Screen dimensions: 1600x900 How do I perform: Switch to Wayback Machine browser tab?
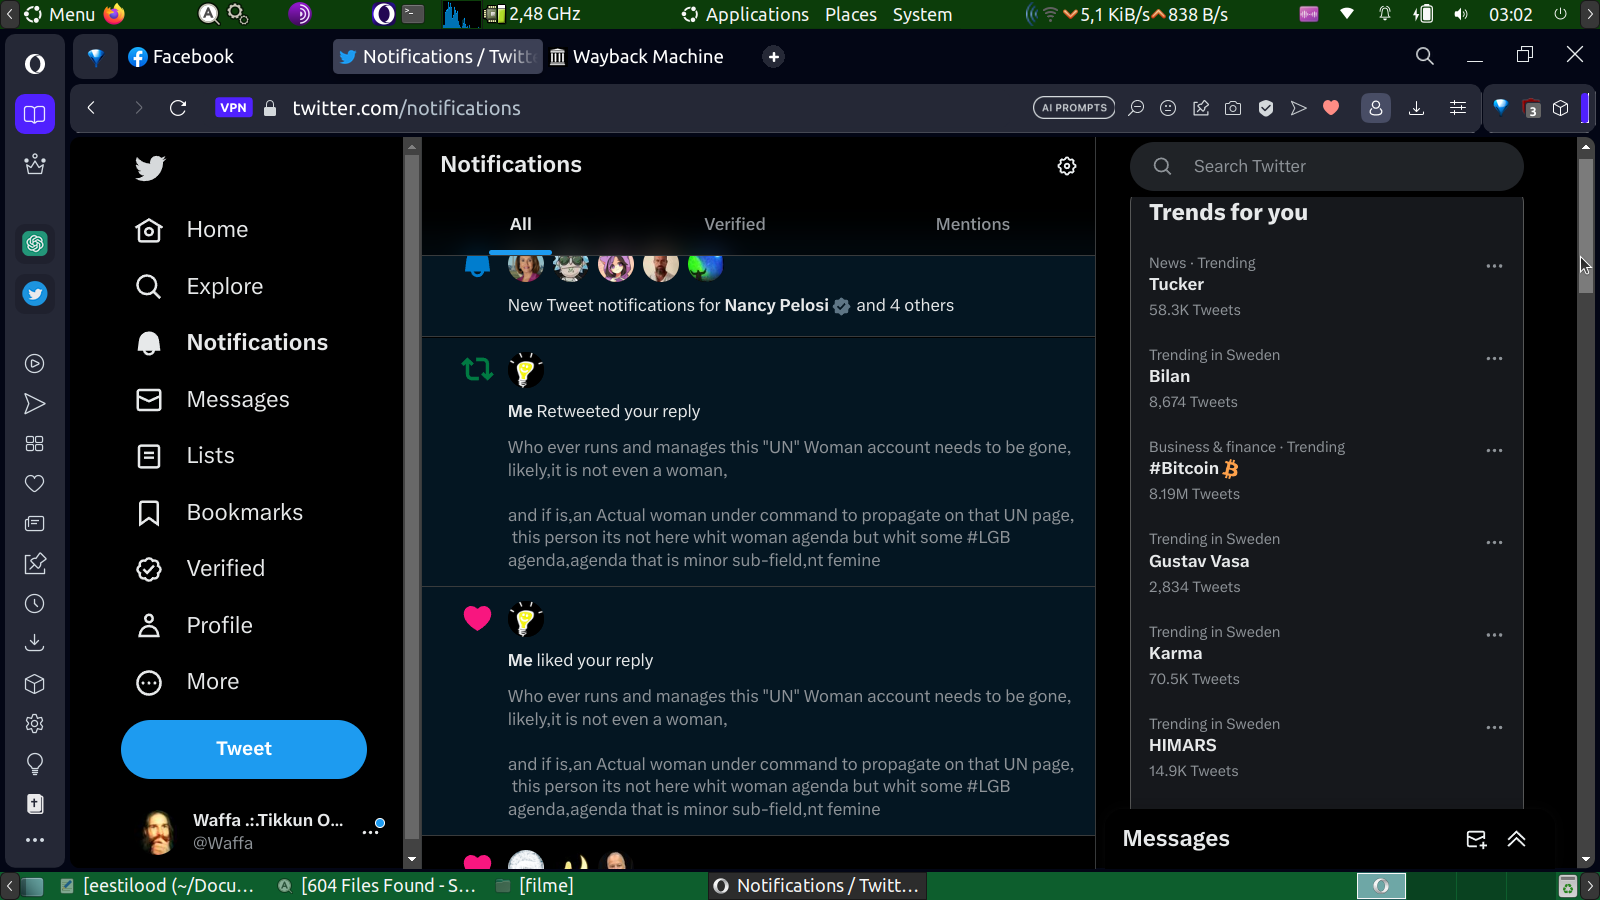[x=637, y=57]
